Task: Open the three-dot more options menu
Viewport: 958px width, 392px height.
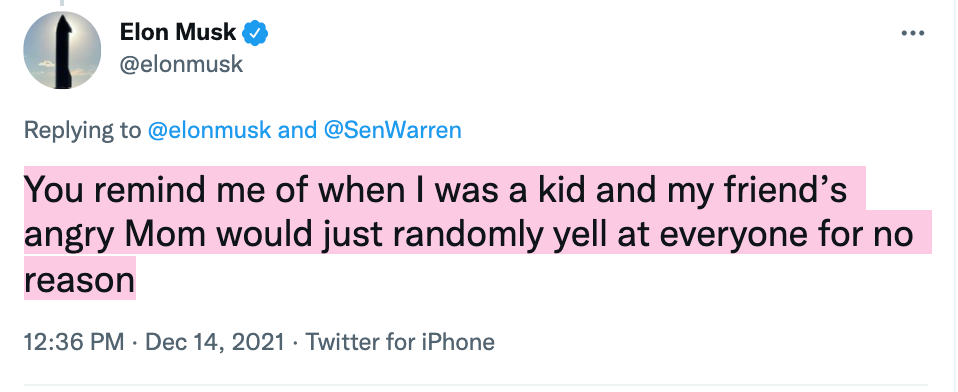Action: pos(913,33)
